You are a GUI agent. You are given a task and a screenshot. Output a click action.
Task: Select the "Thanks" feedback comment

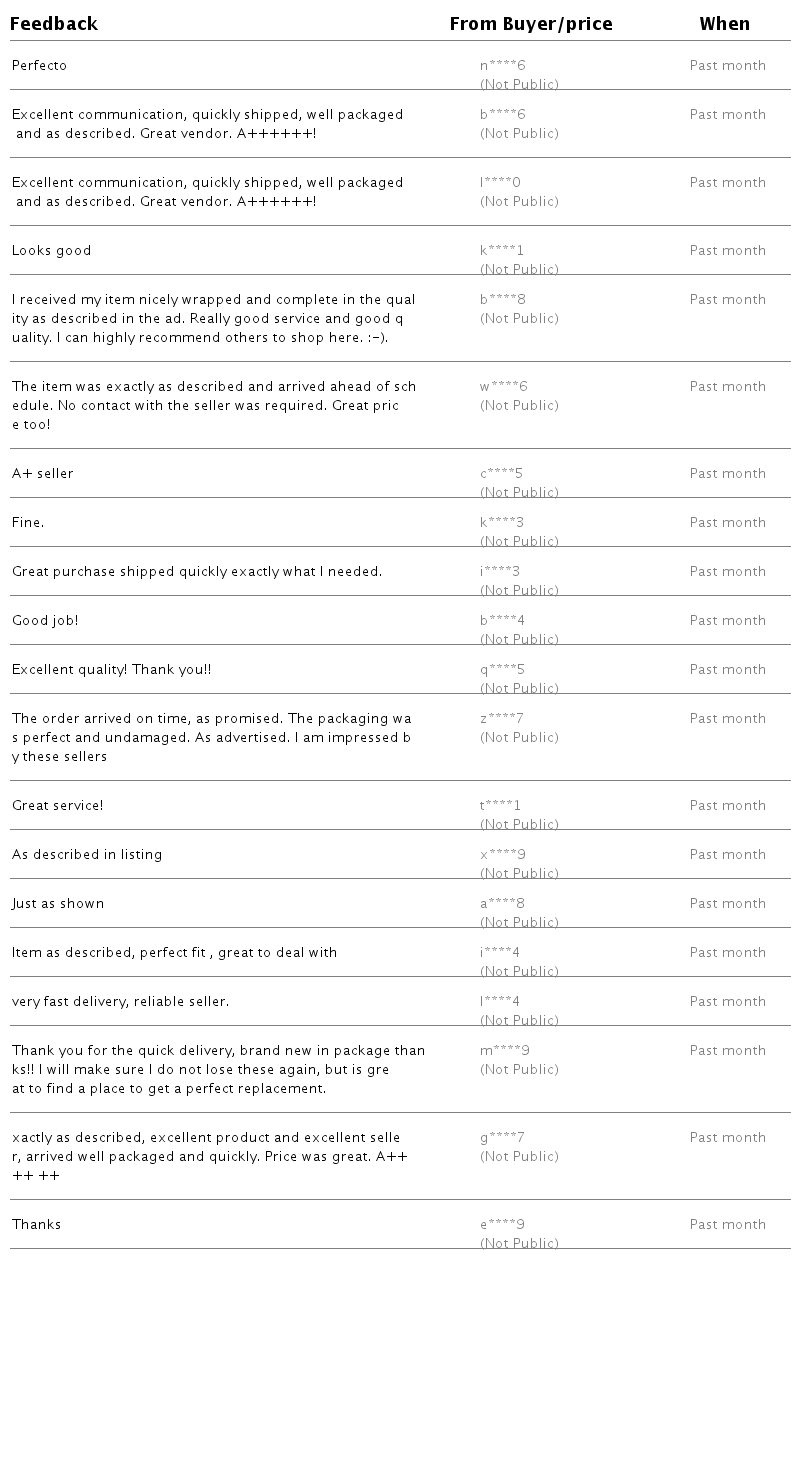(37, 1225)
